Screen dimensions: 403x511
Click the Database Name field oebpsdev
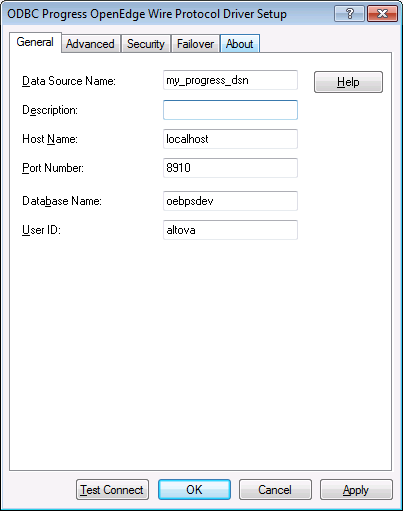(230, 201)
